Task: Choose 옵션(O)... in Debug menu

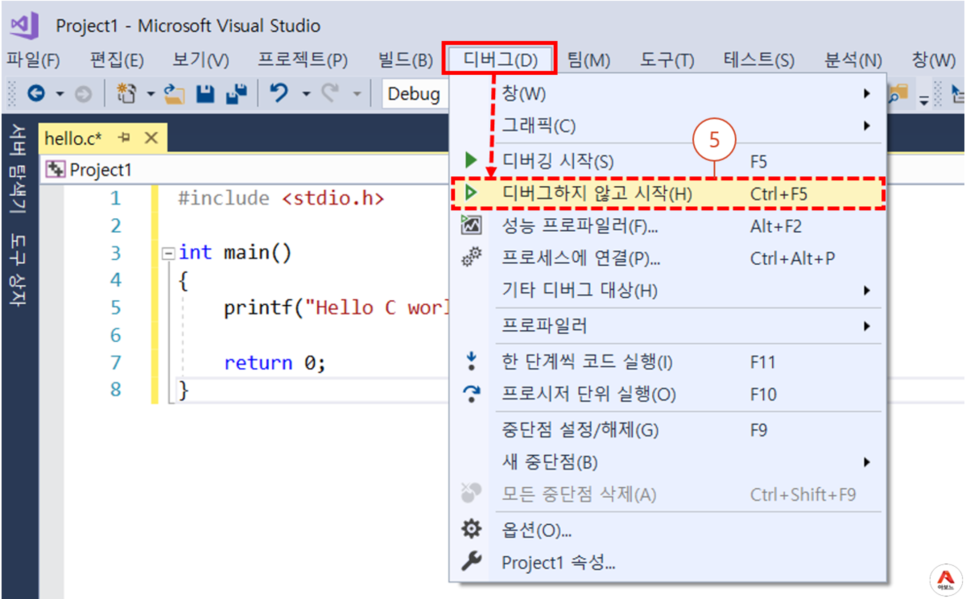Action: (668, 530)
